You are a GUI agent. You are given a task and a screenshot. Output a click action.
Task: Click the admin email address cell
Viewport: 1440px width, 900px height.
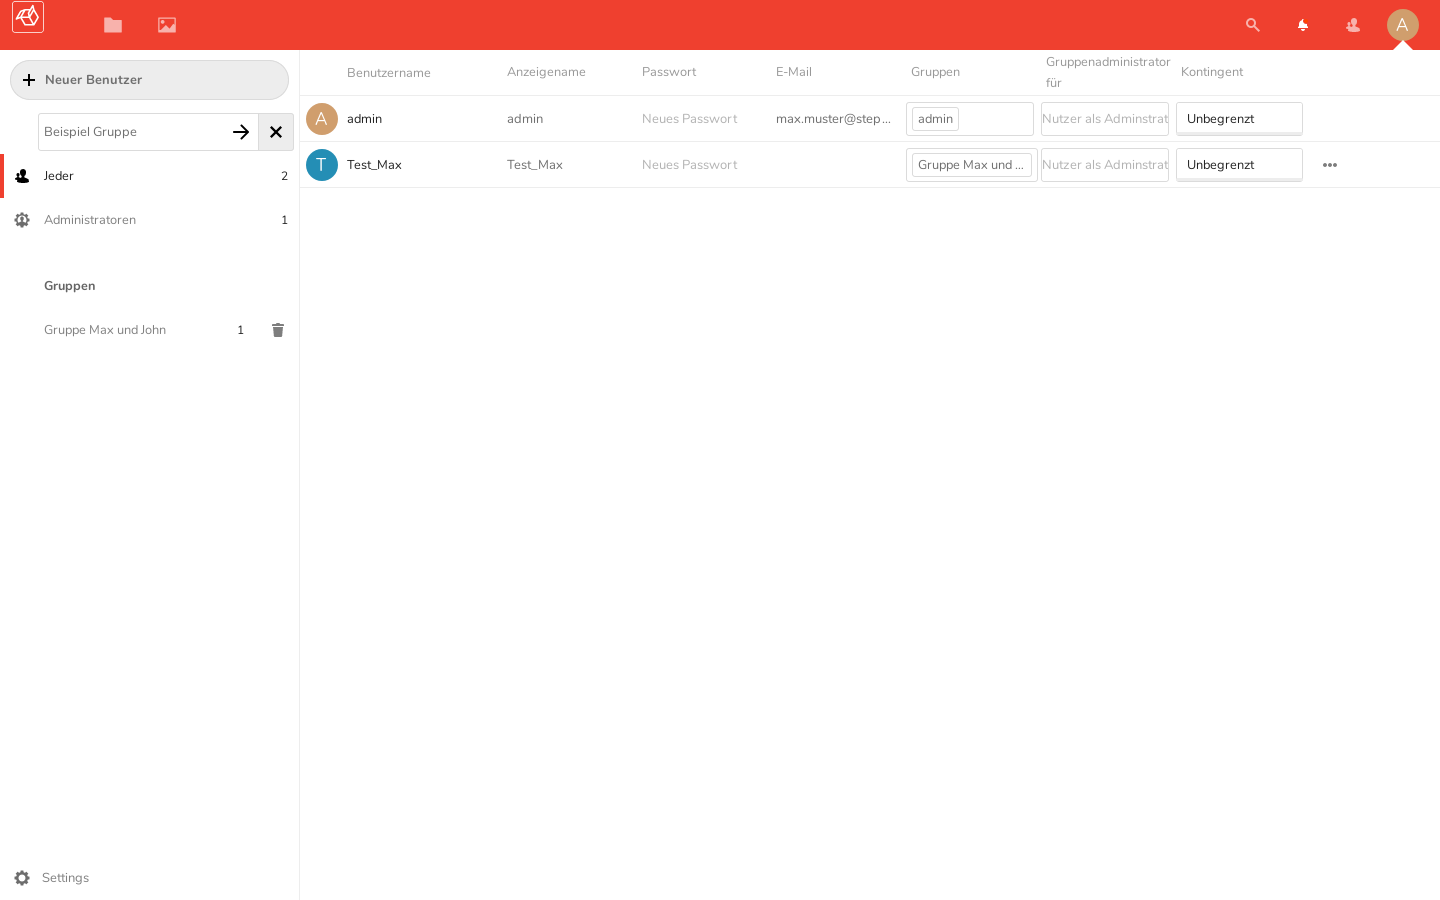coord(834,119)
